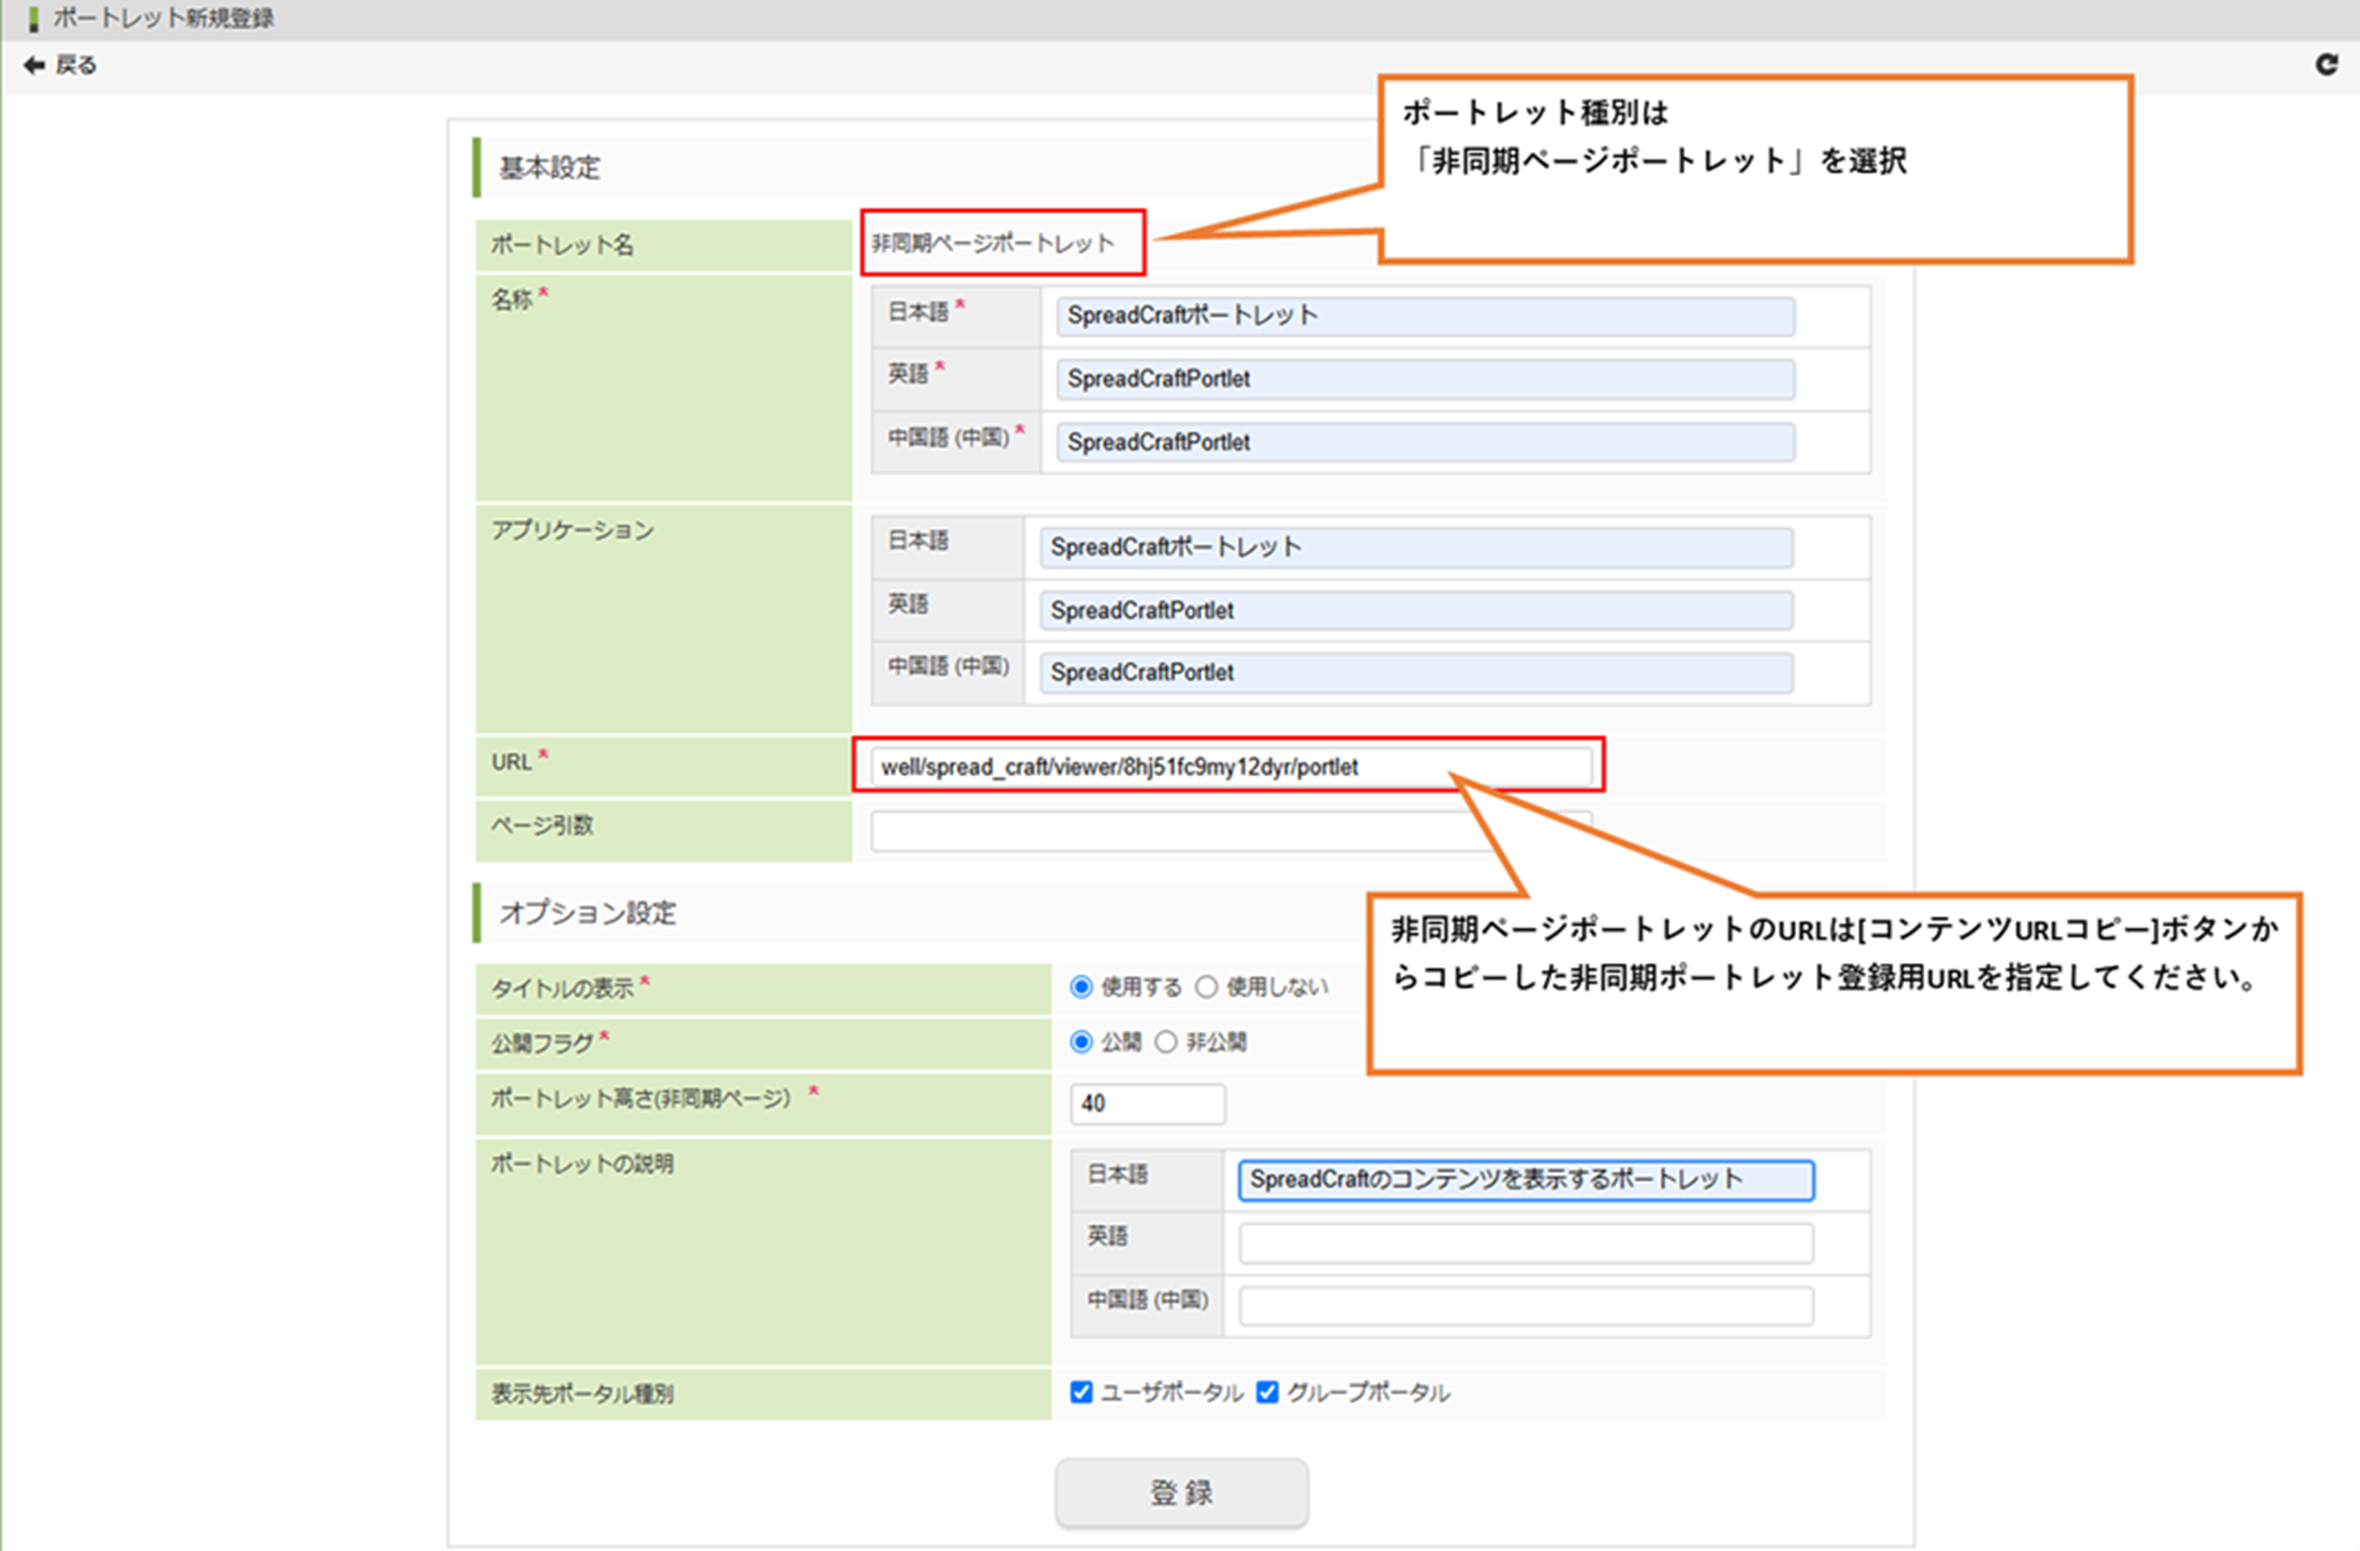Click the application Japanese input field
The height and width of the screenshot is (1551, 2360).
(x=1415, y=548)
